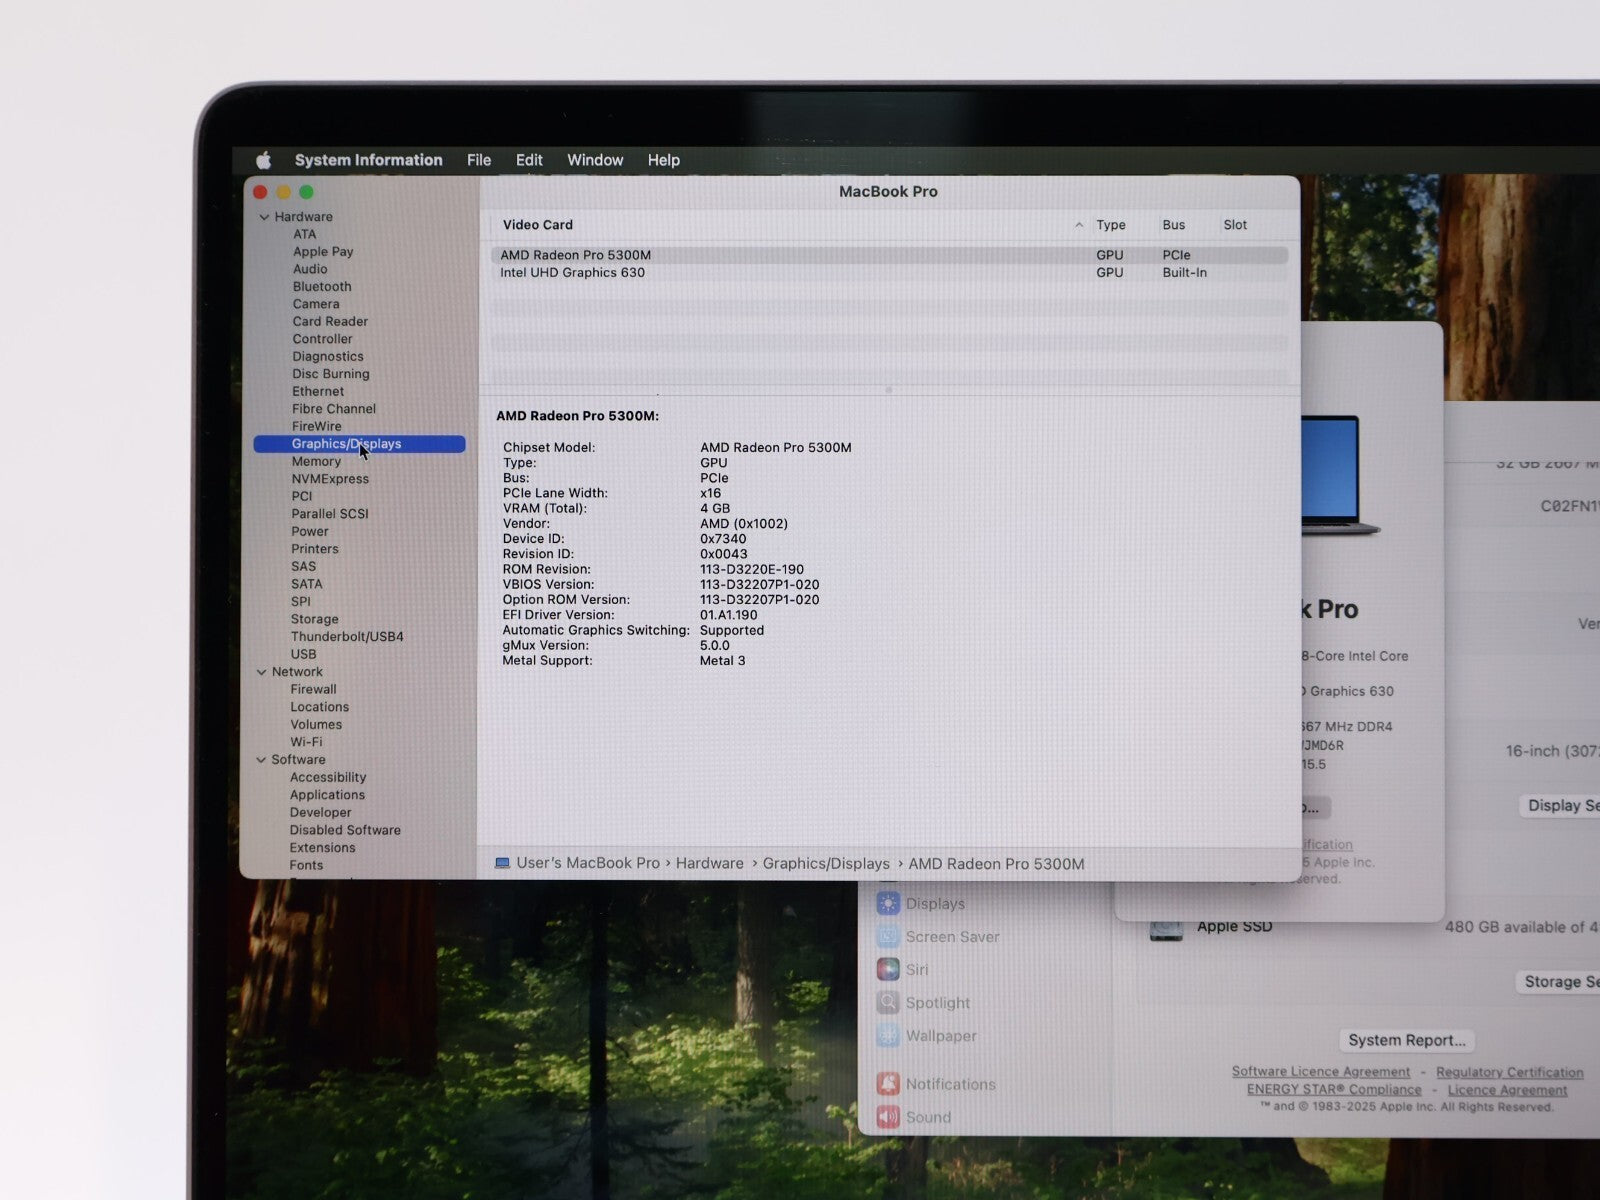Select Firewall under Network

pos(313,690)
